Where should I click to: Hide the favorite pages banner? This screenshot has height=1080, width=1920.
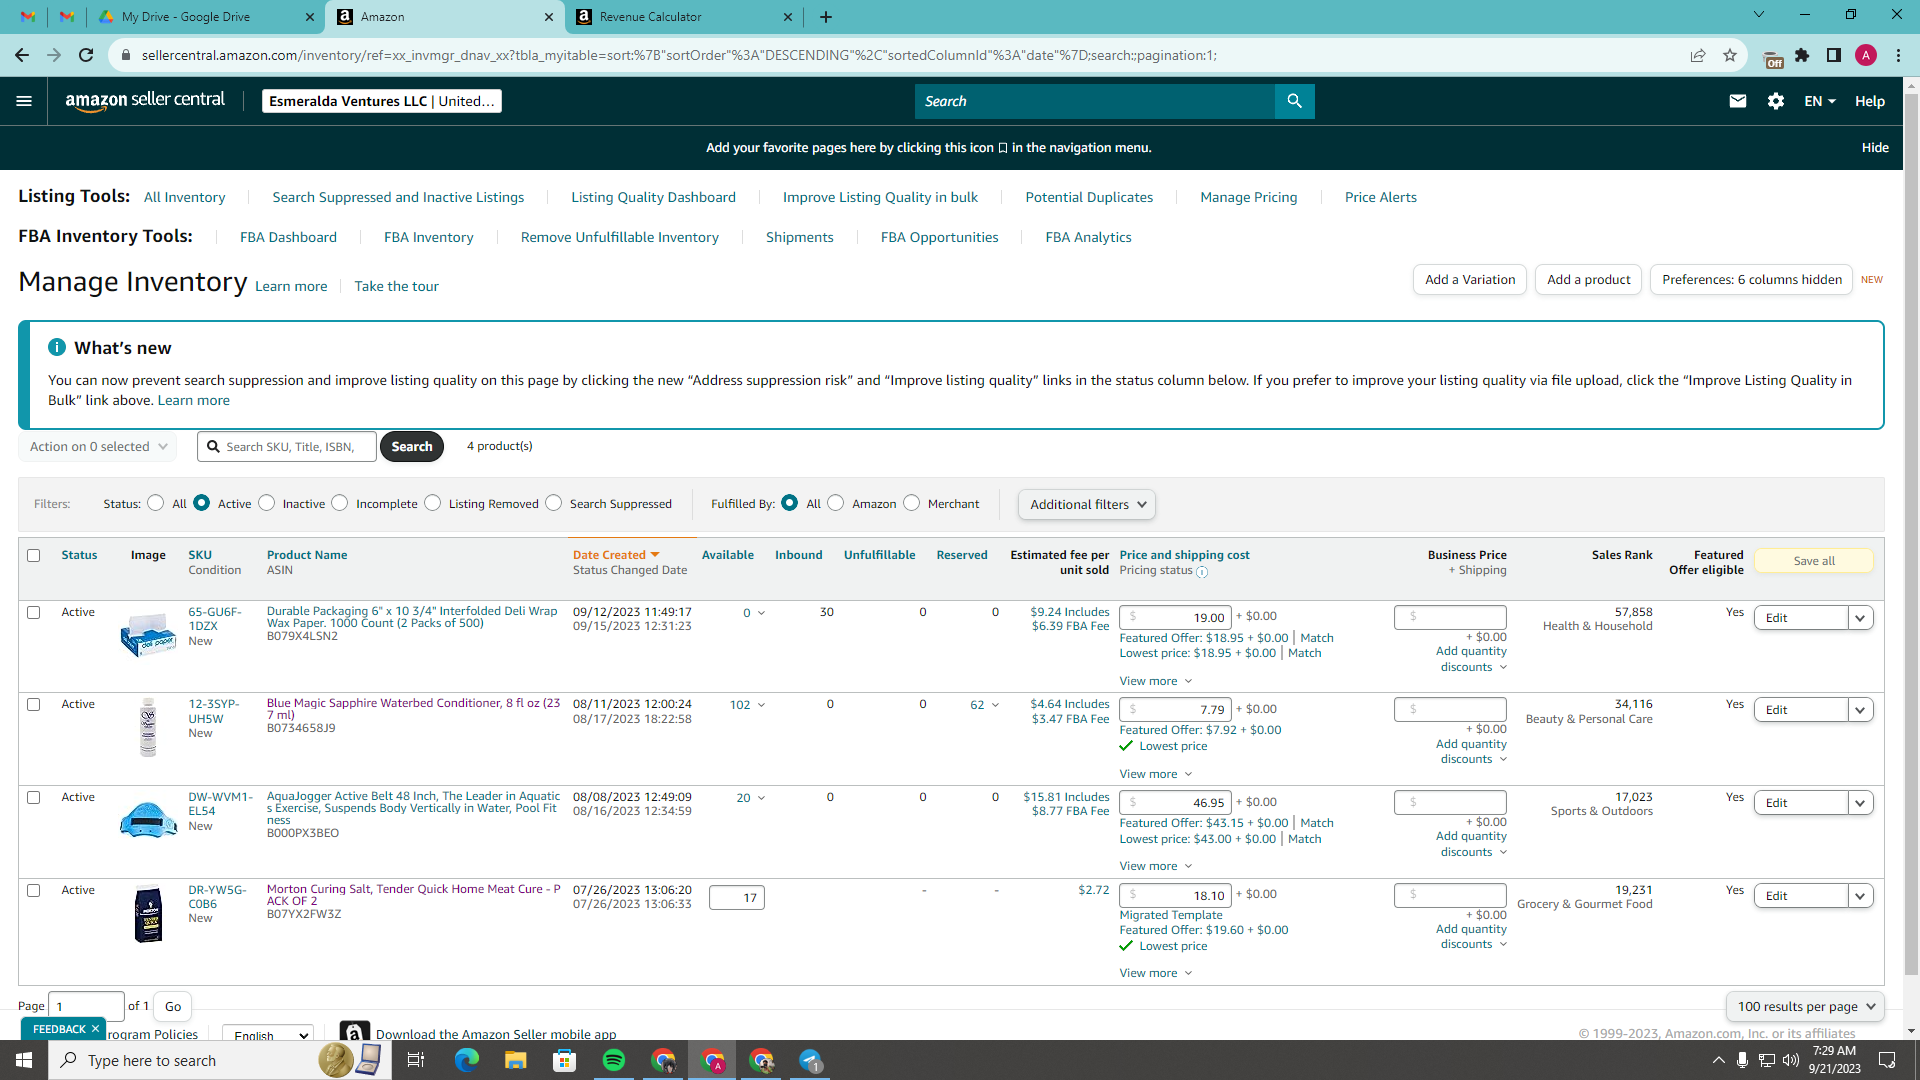coord(1875,148)
